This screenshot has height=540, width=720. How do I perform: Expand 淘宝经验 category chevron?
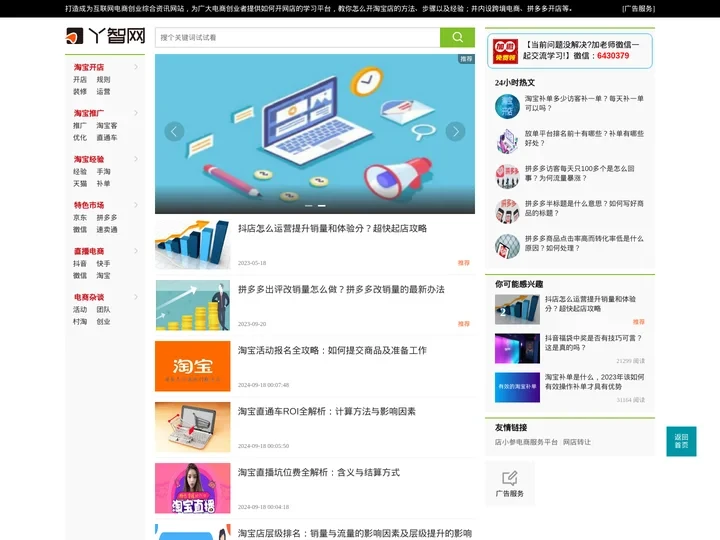tap(136, 159)
